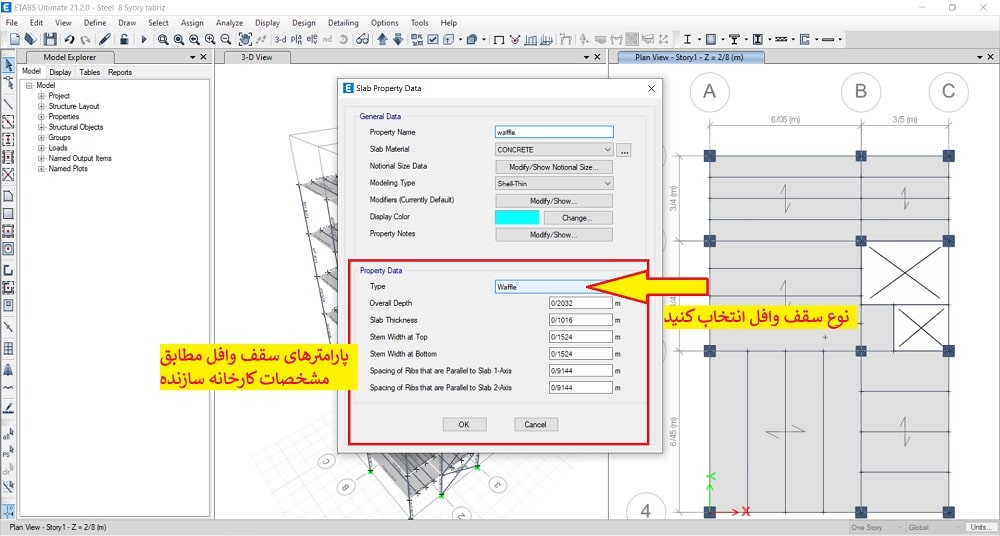Click the Save floppy disk icon

pyautogui.click(x=50, y=39)
